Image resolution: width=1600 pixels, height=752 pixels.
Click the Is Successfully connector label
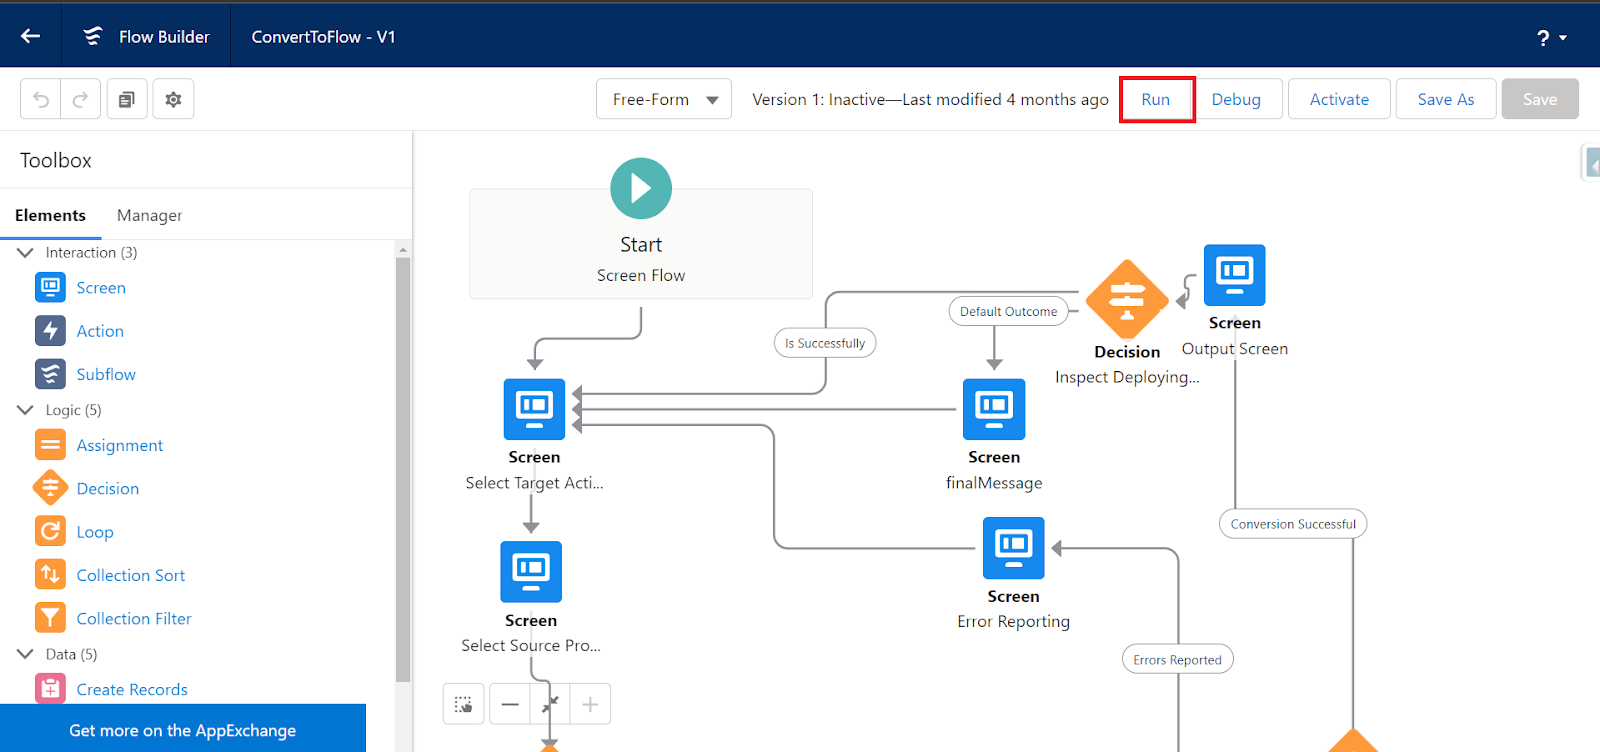[x=825, y=343]
